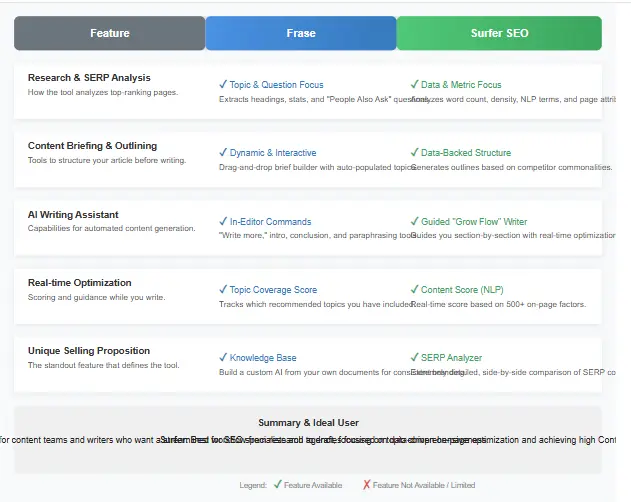
Task: Click the Frase column header
Action: click(x=301, y=33)
